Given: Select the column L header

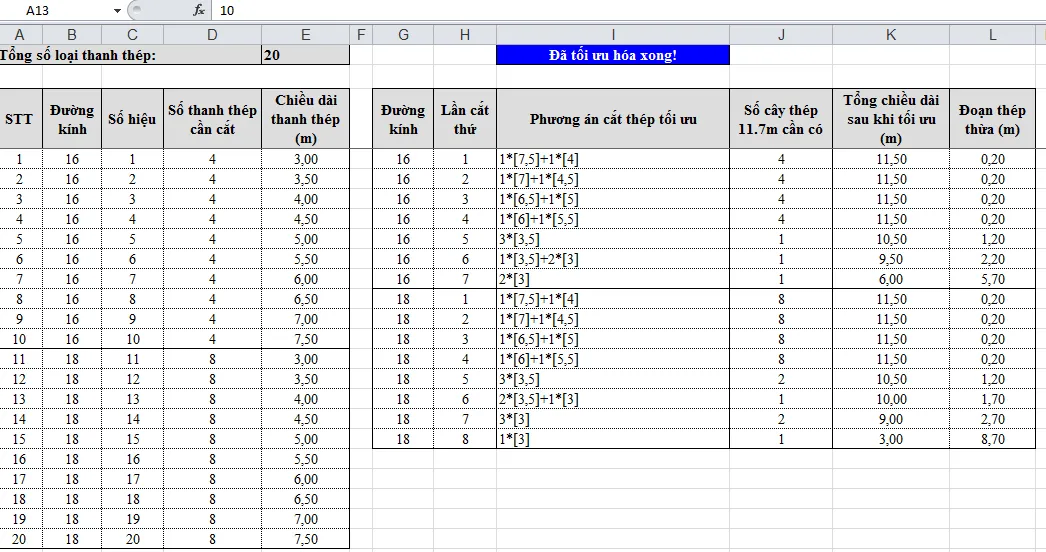Looking at the screenshot, I should (992, 35).
